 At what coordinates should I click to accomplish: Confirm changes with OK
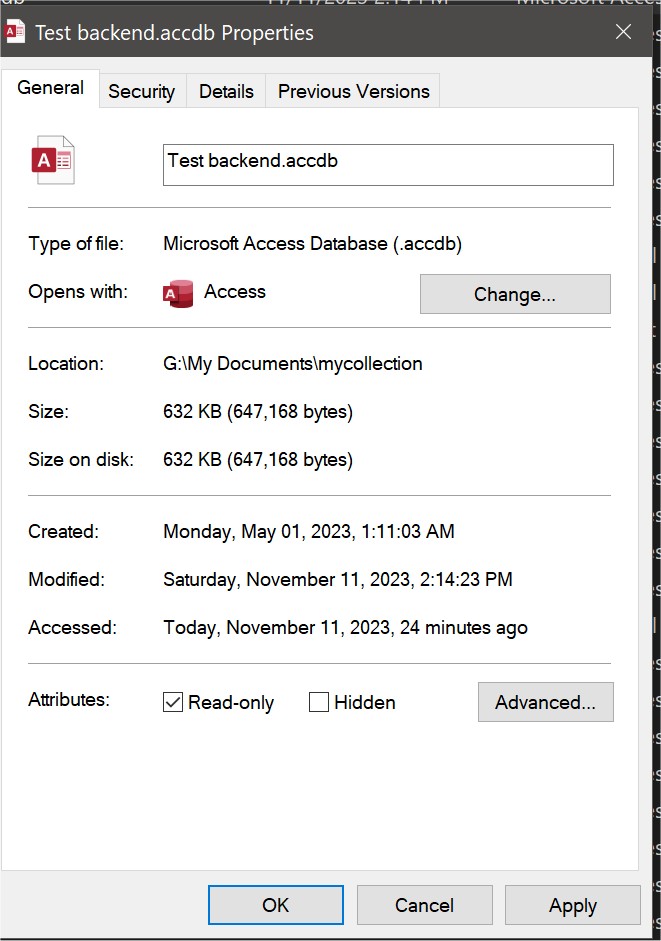(x=275, y=905)
